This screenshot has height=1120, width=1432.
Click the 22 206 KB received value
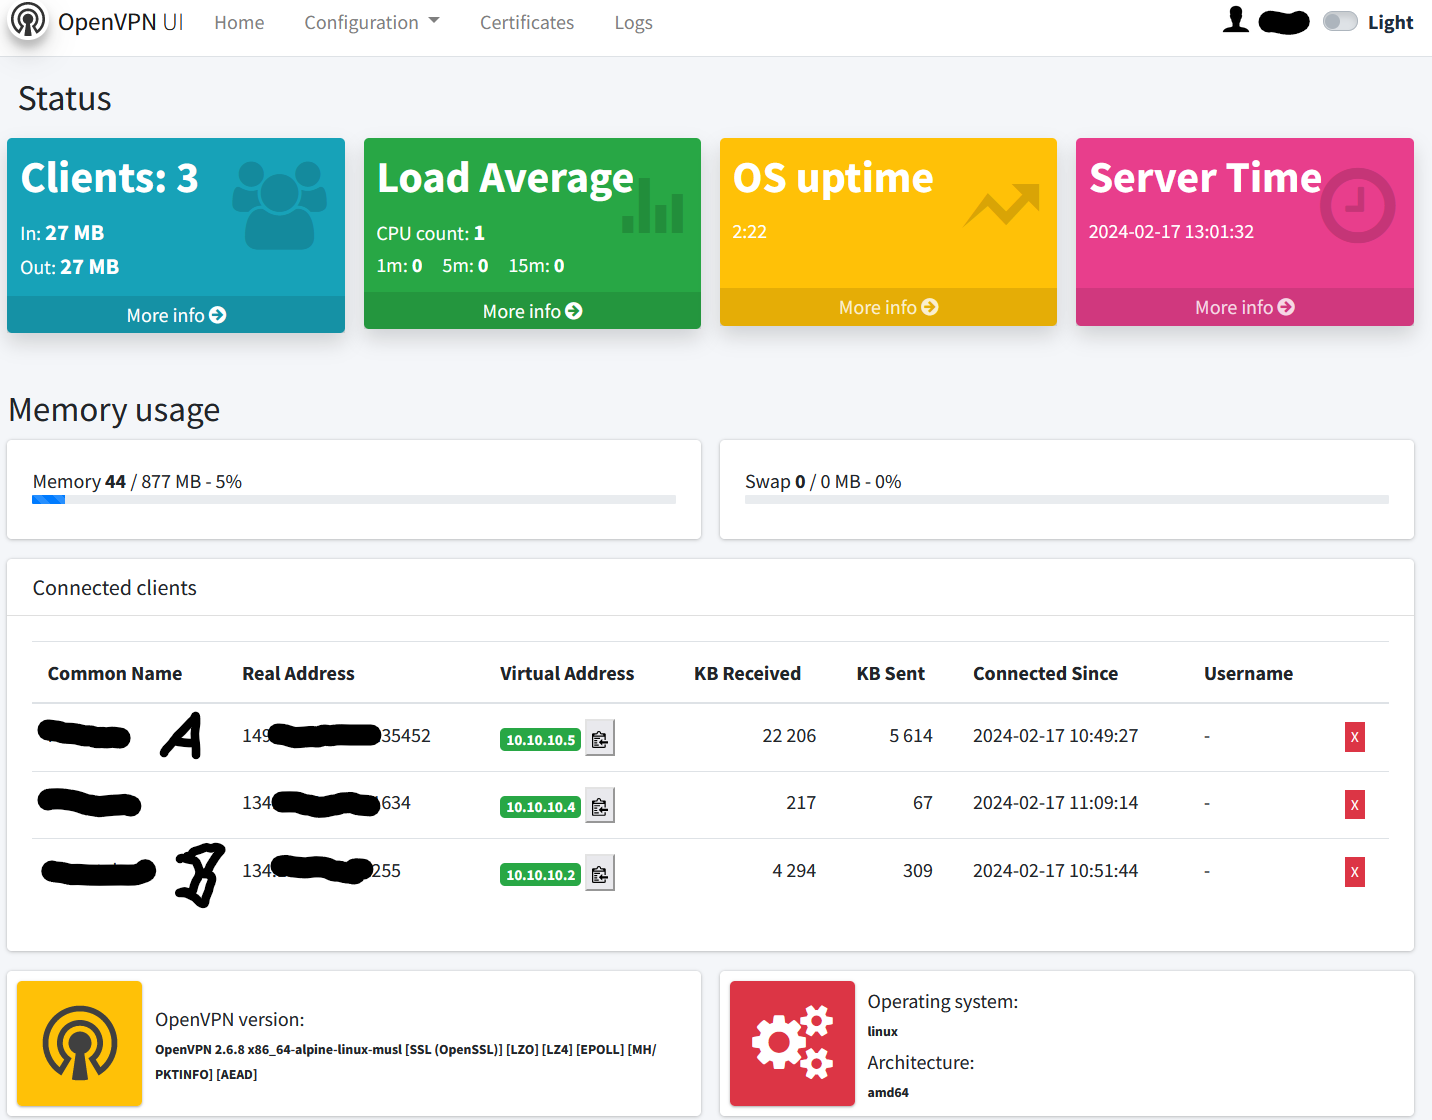pos(789,736)
